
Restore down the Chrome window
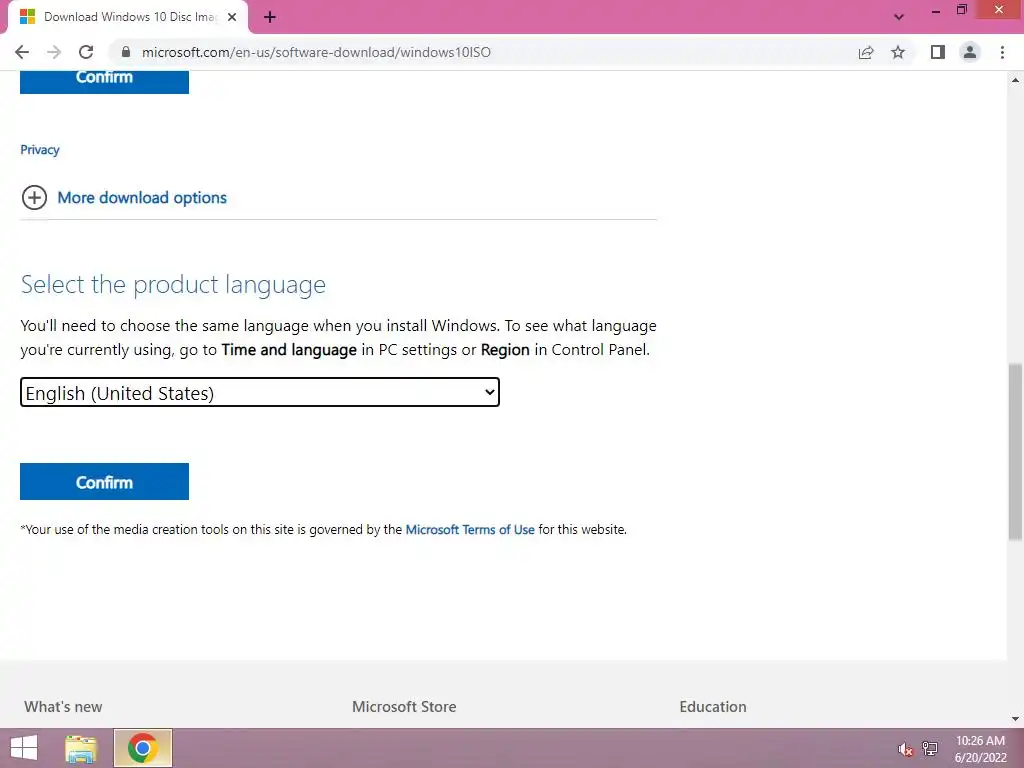pyautogui.click(x=961, y=10)
